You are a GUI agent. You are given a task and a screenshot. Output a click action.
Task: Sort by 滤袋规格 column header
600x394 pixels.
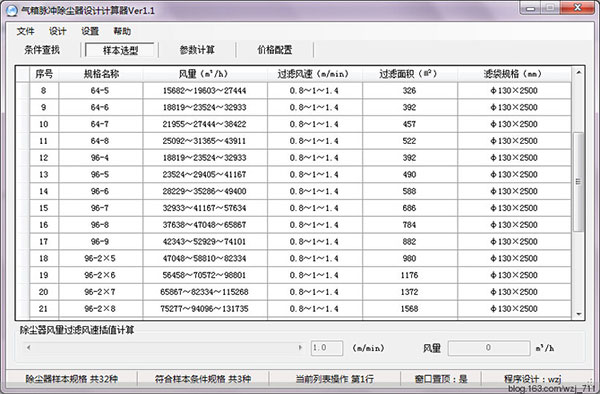pyautogui.click(x=514, y=74)
